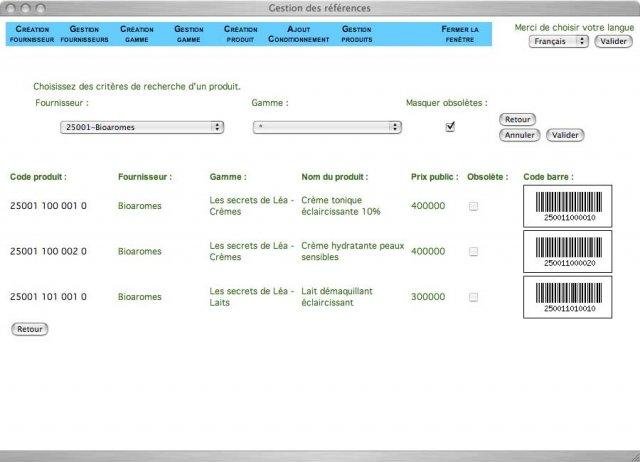The width and height of the screenshot is (640, 462).
Task: Choose Gestion produits in the menu bar
Action: (x=357, y=34)
